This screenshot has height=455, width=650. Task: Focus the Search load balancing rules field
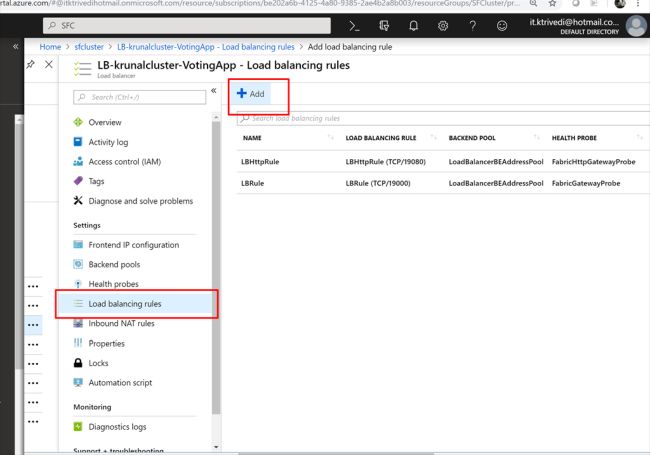pyautogui.click(x=443, y=118)
